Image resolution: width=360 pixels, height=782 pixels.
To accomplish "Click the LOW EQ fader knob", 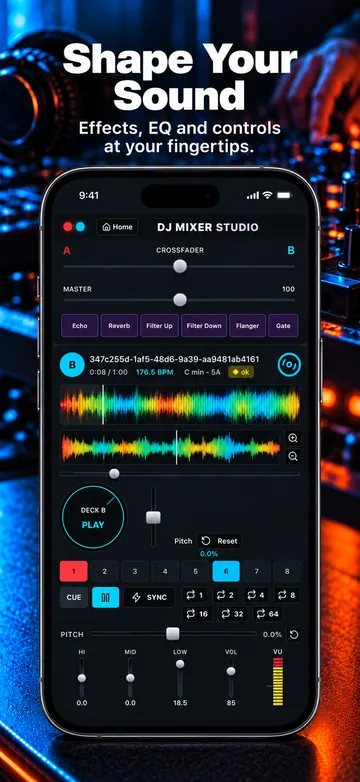I will tap(180, 664).
